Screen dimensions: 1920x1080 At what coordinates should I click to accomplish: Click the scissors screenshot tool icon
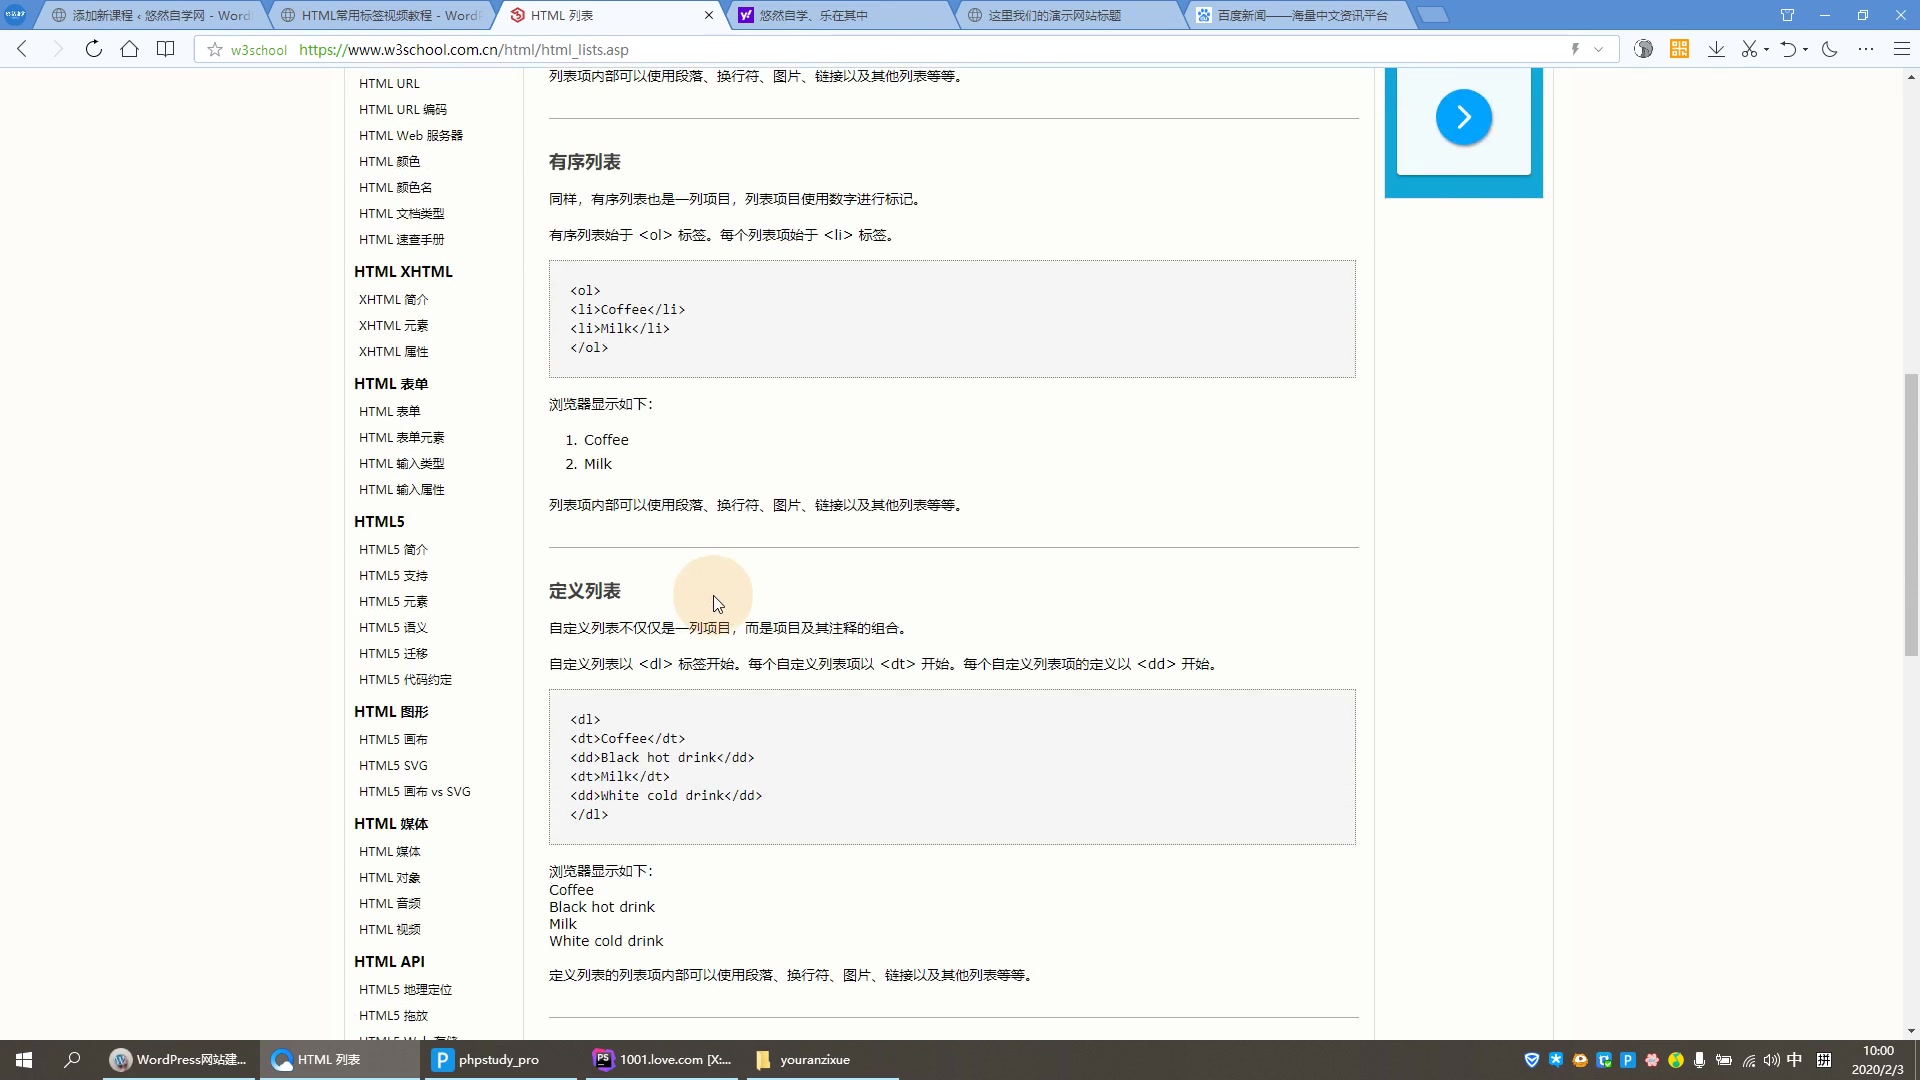(x=1749, y=49)
